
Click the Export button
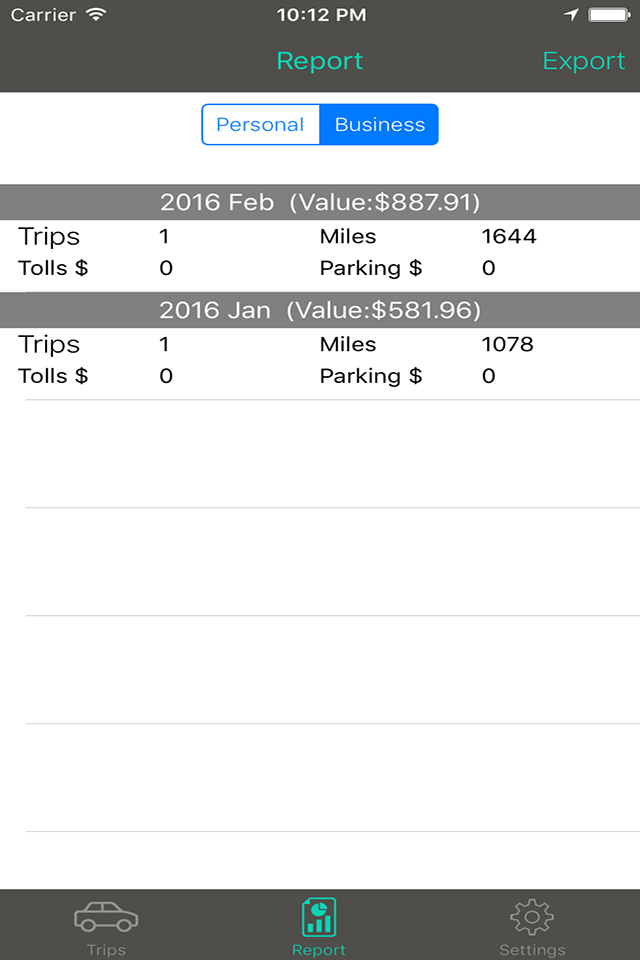pos(584,61)
